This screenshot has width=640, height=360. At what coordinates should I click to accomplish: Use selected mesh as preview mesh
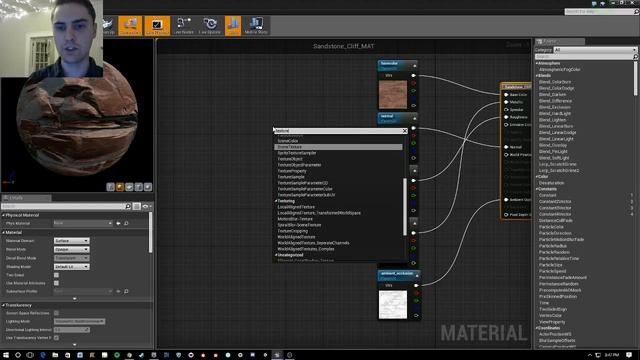[x=148, y=187]
